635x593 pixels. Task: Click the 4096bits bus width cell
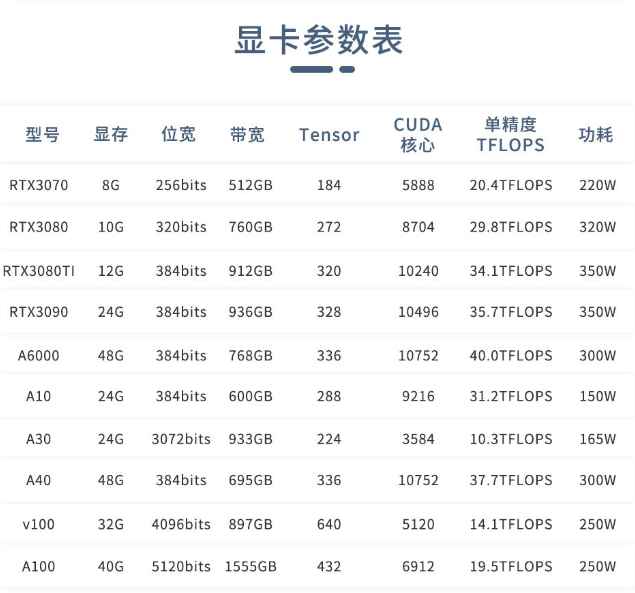(181, 524)
